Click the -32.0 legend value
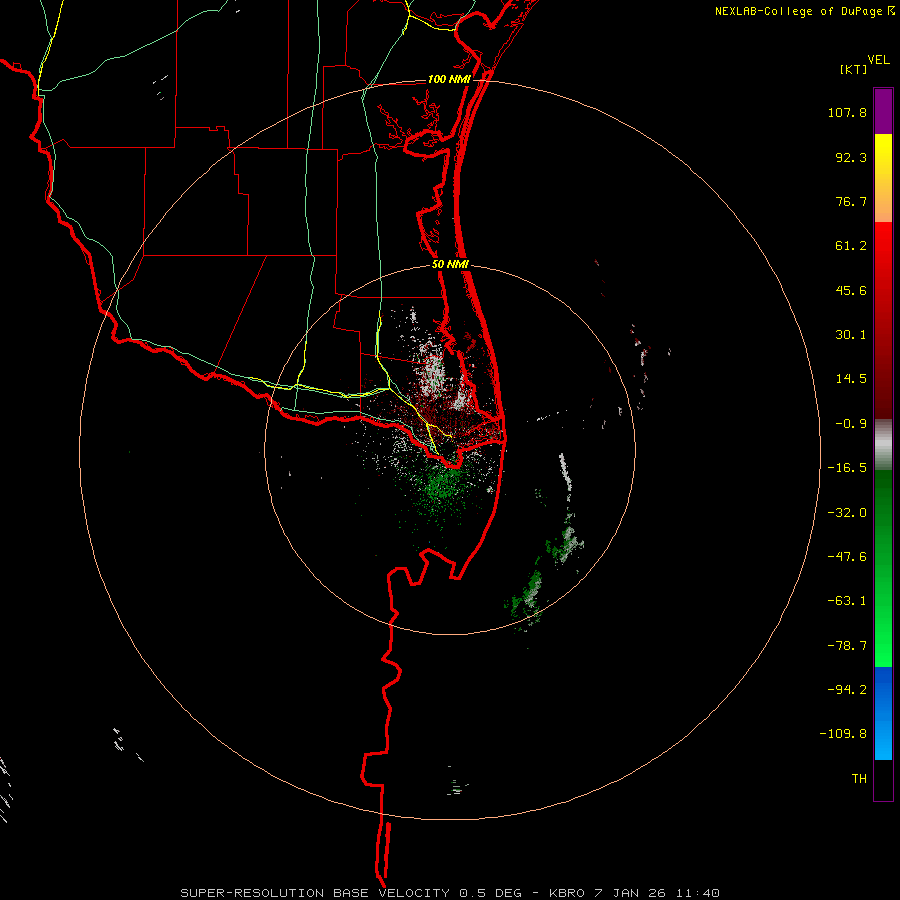This screenshot has width=900, height=900. pos(847,513)
